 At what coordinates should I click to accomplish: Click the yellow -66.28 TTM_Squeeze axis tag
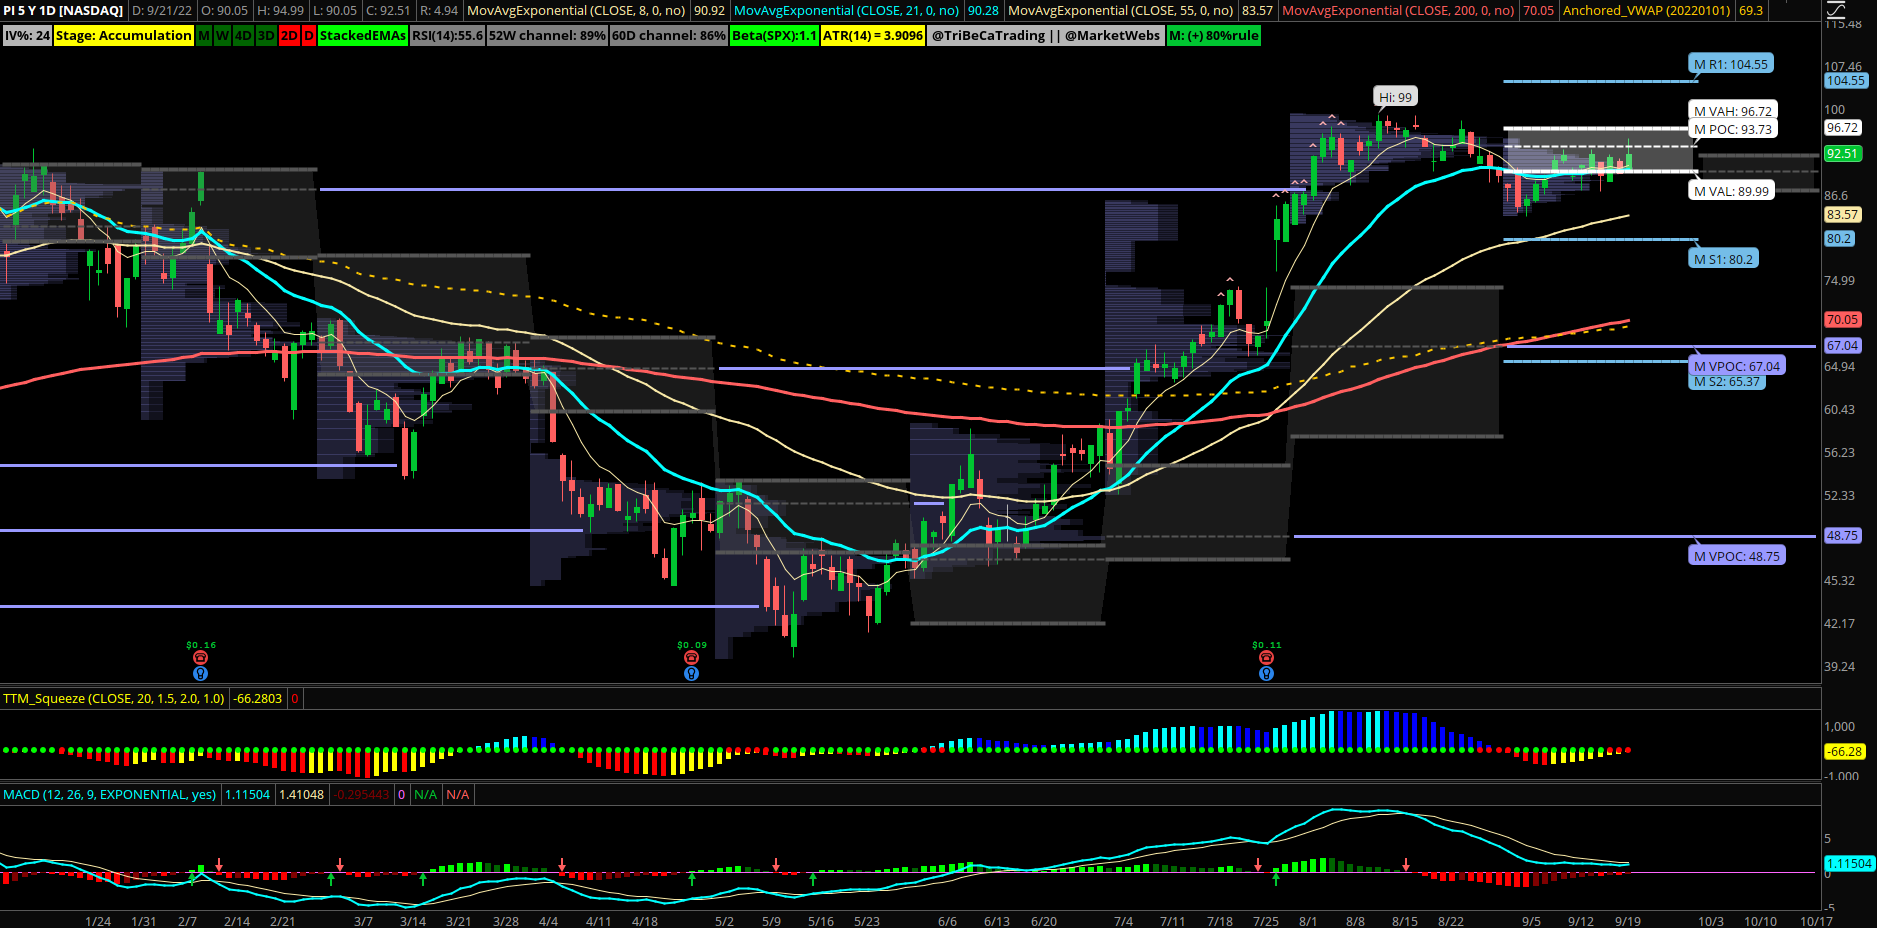click(1844, 752)
